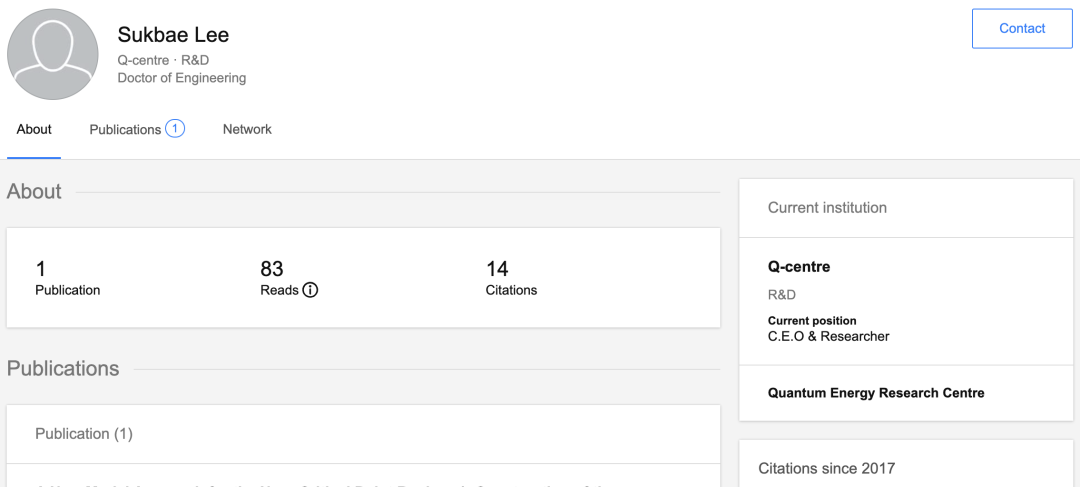Select the About tab
The image size is (1080, 487).
tap(34, 129)
